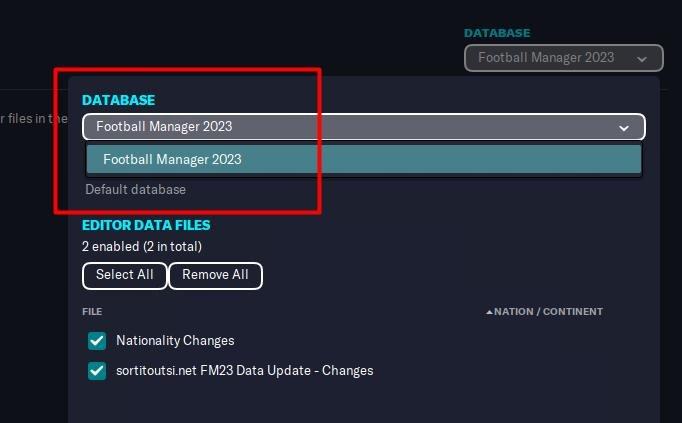Image resolution: width=682 pixels, height=423 pixels.
Task: Open the background Database dropdown at top right
Action: (564, 58)
